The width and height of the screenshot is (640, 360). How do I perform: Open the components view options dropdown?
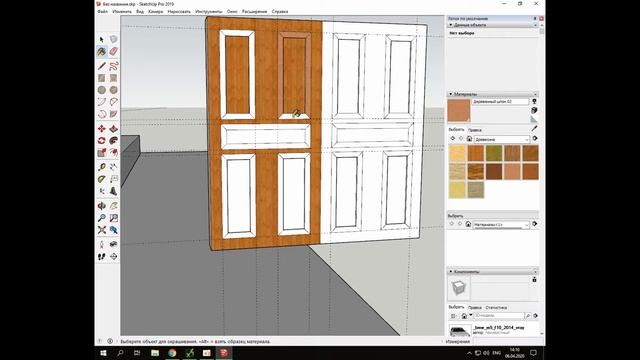pos(453,316)
